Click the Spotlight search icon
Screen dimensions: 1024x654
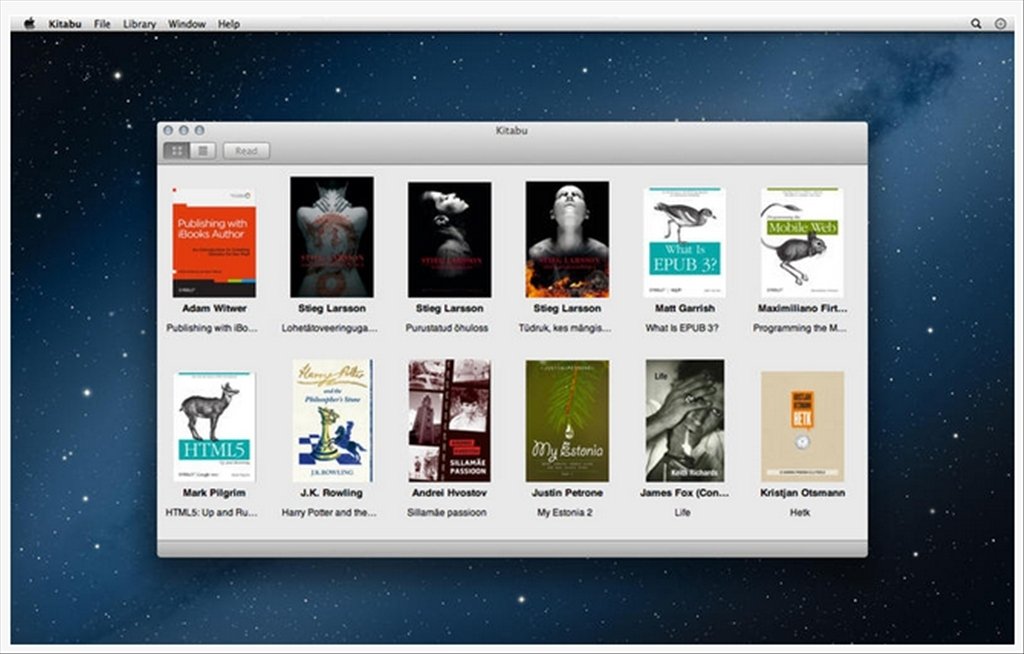point(976,24)
